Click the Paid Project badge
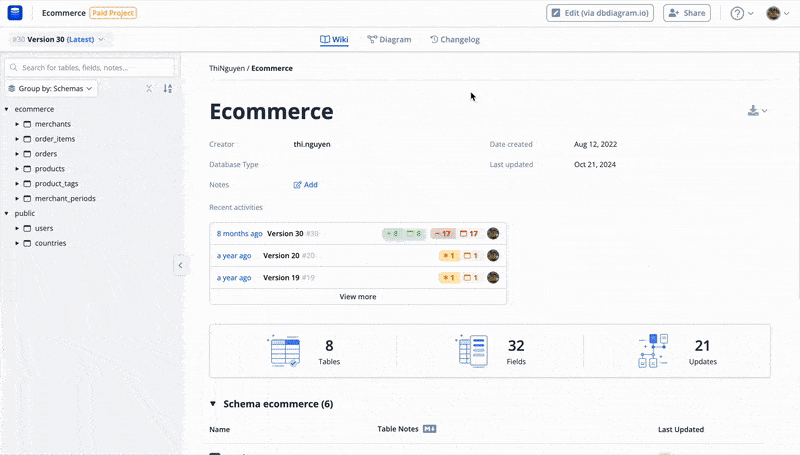The width and height of the screenshot is (800, 455). tap(113, 13)
